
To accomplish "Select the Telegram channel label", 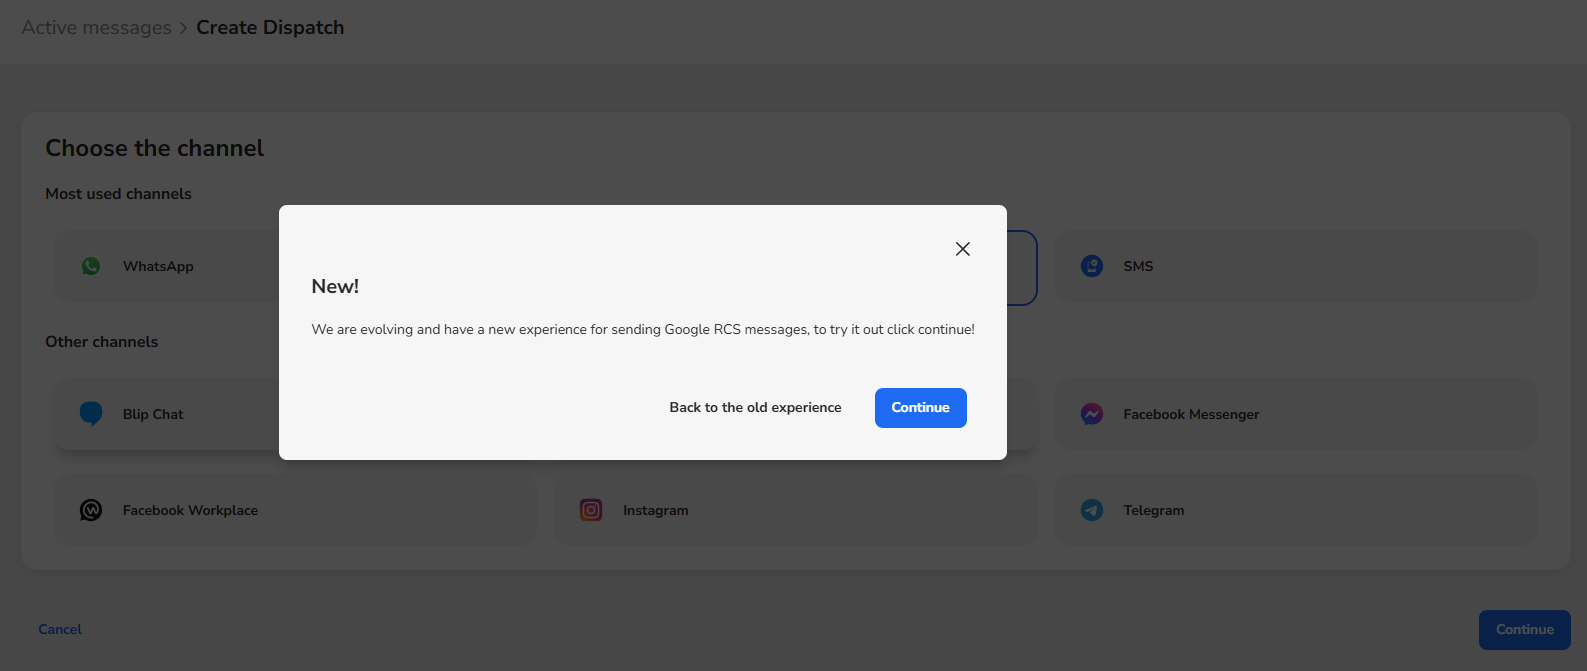I will click(1153, 510).
